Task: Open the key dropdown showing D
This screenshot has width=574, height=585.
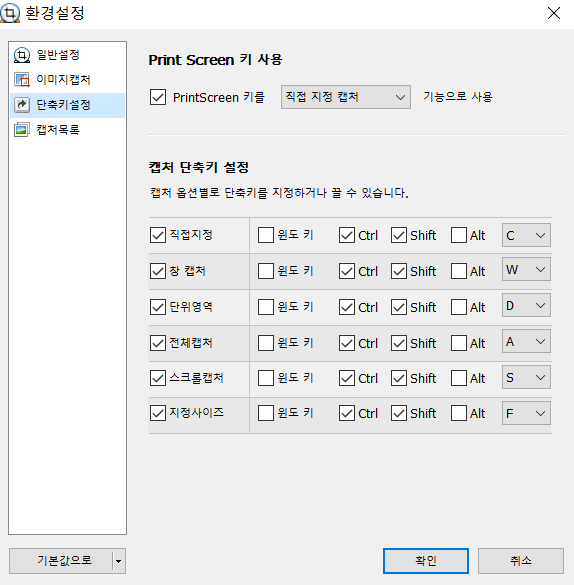Action: pos(526,305)
